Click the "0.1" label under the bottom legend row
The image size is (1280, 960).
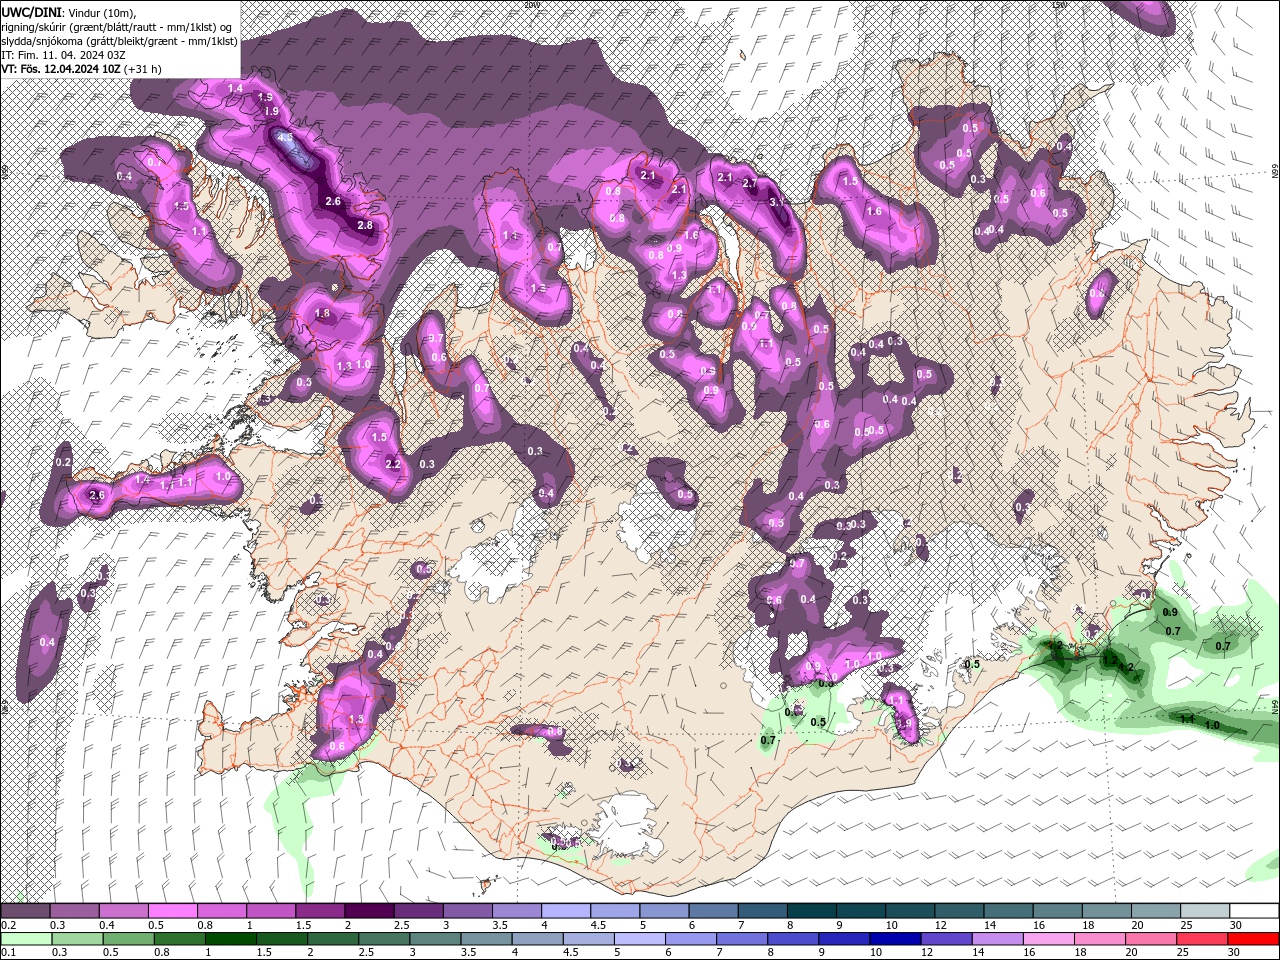click(9, 953)
